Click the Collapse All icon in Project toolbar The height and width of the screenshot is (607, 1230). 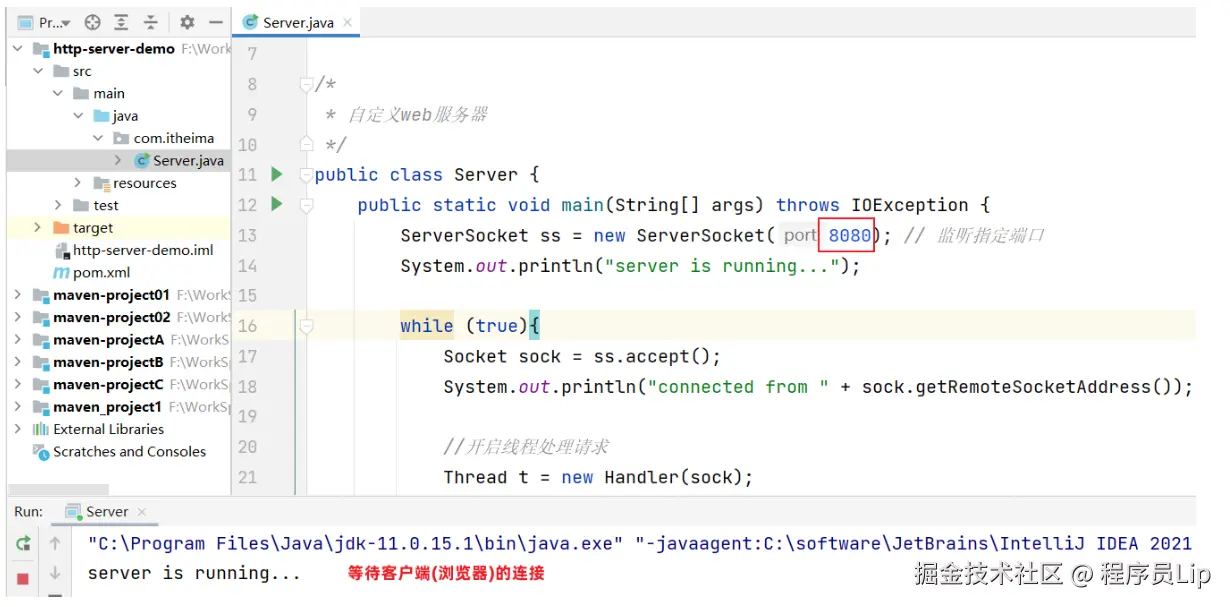[151, 22]
